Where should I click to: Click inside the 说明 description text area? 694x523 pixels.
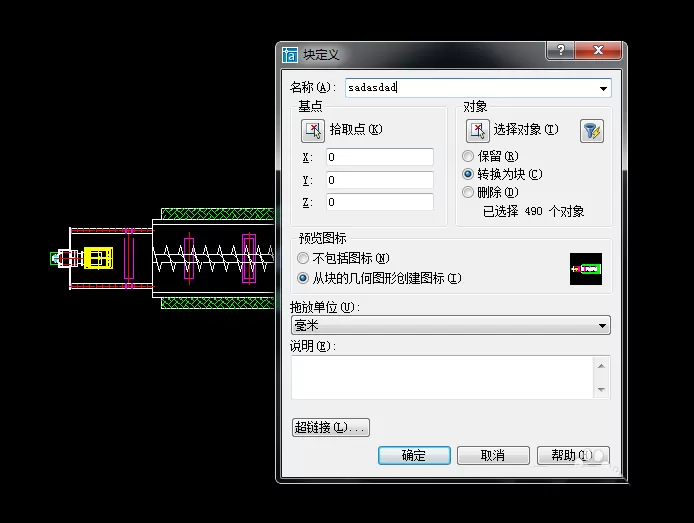click(x=442, y=377)
